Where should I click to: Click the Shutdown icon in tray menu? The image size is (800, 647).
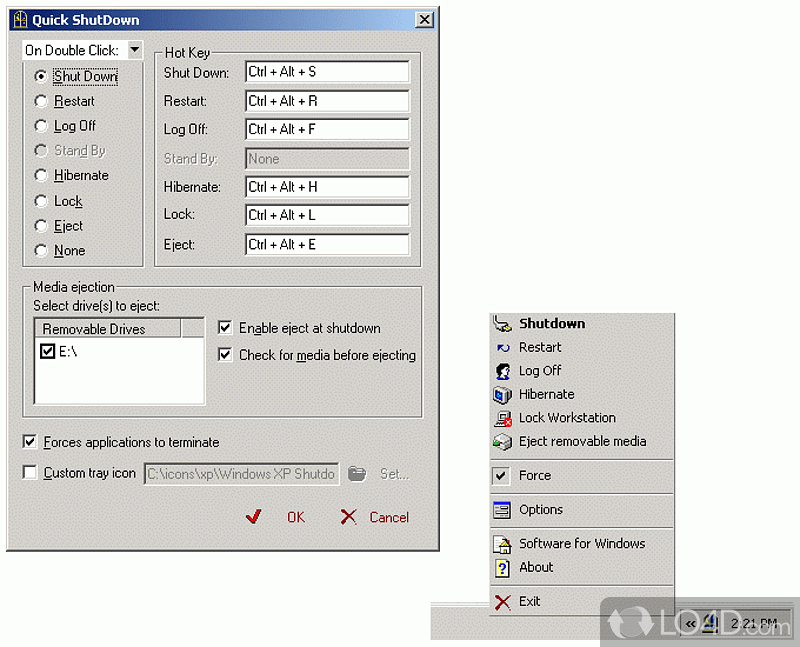click(x=503, y=324)
